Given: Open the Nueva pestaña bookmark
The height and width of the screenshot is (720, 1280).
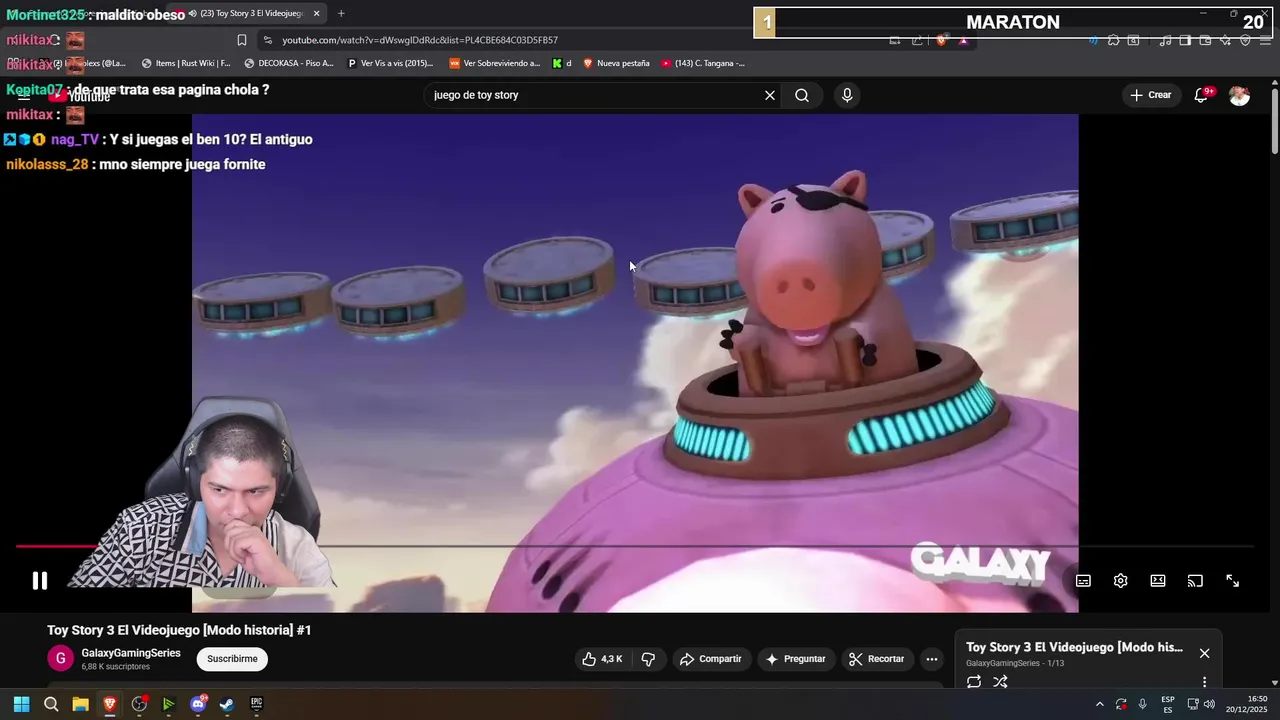Looking at the screenshot, I should coord(616,63).
